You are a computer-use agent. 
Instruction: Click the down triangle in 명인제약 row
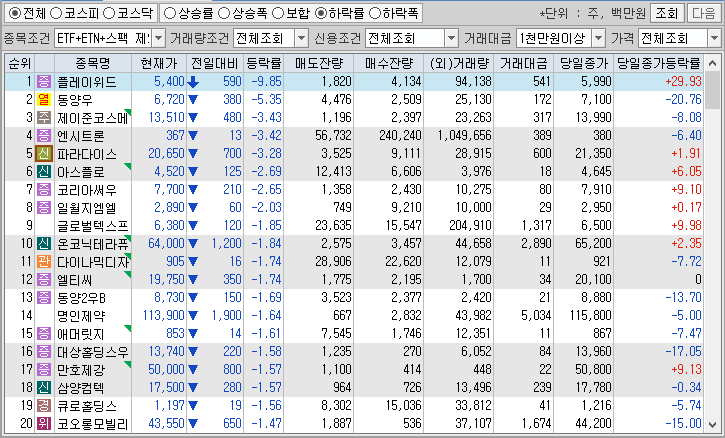(193, 315)
